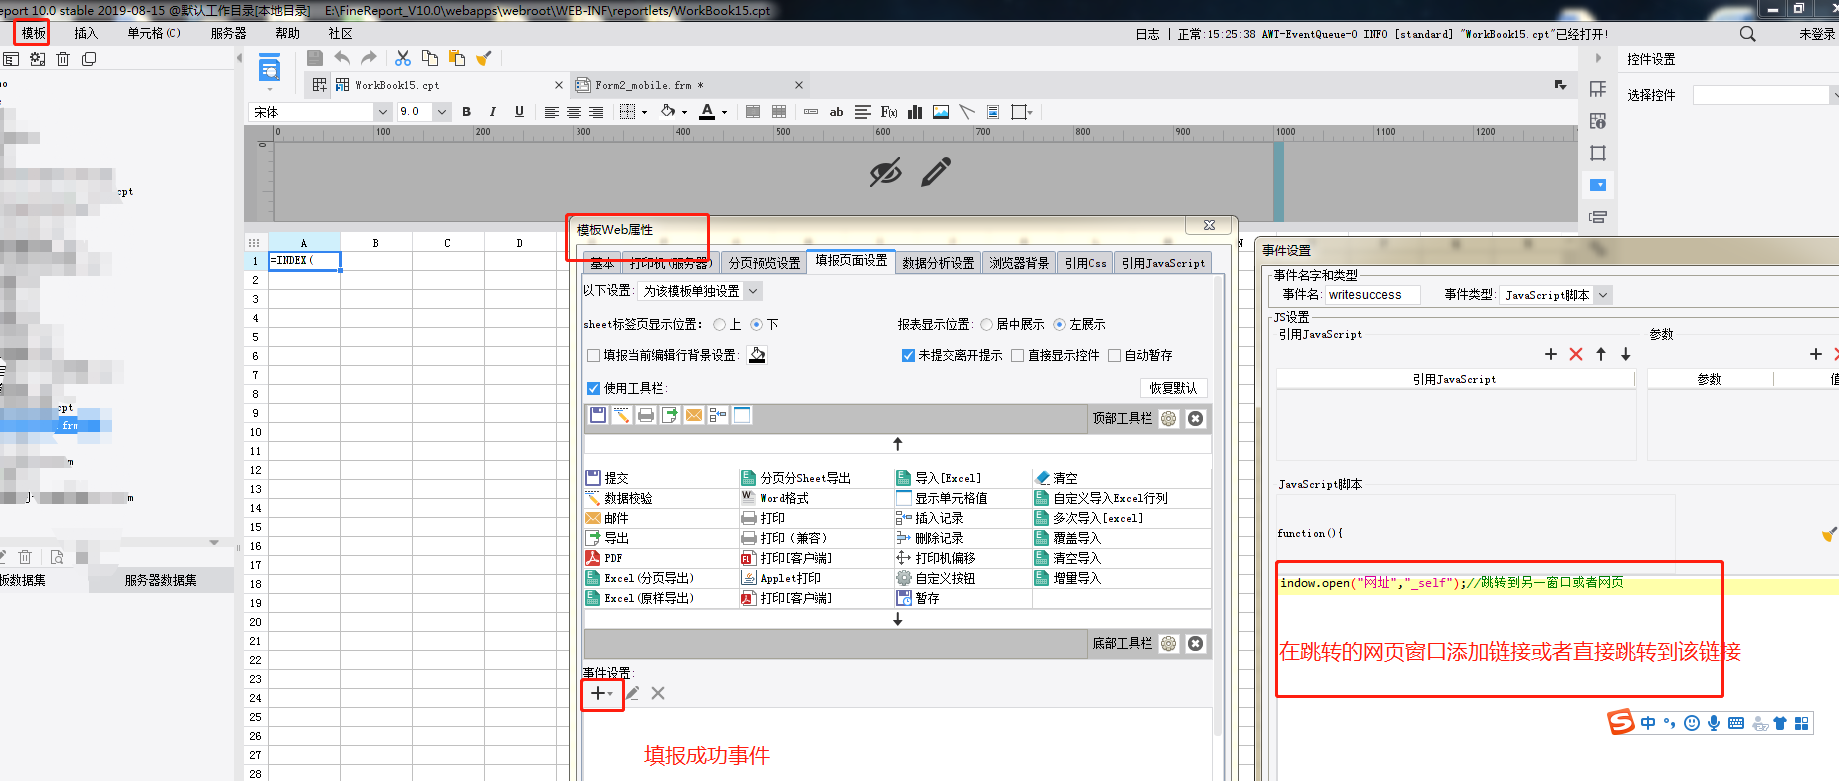Move referenced JavaScript up with the arrow
This screenshot has height=781, width=1839.
(x=1601, y=354)
